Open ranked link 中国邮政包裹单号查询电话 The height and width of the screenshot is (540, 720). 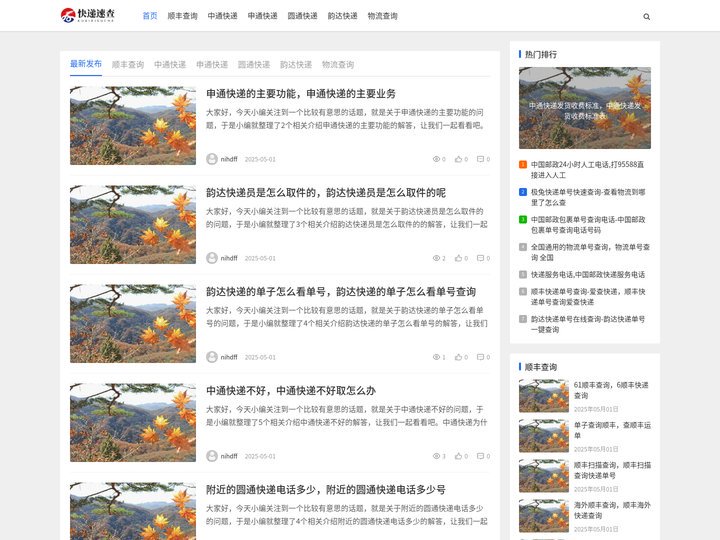[588, 225]
